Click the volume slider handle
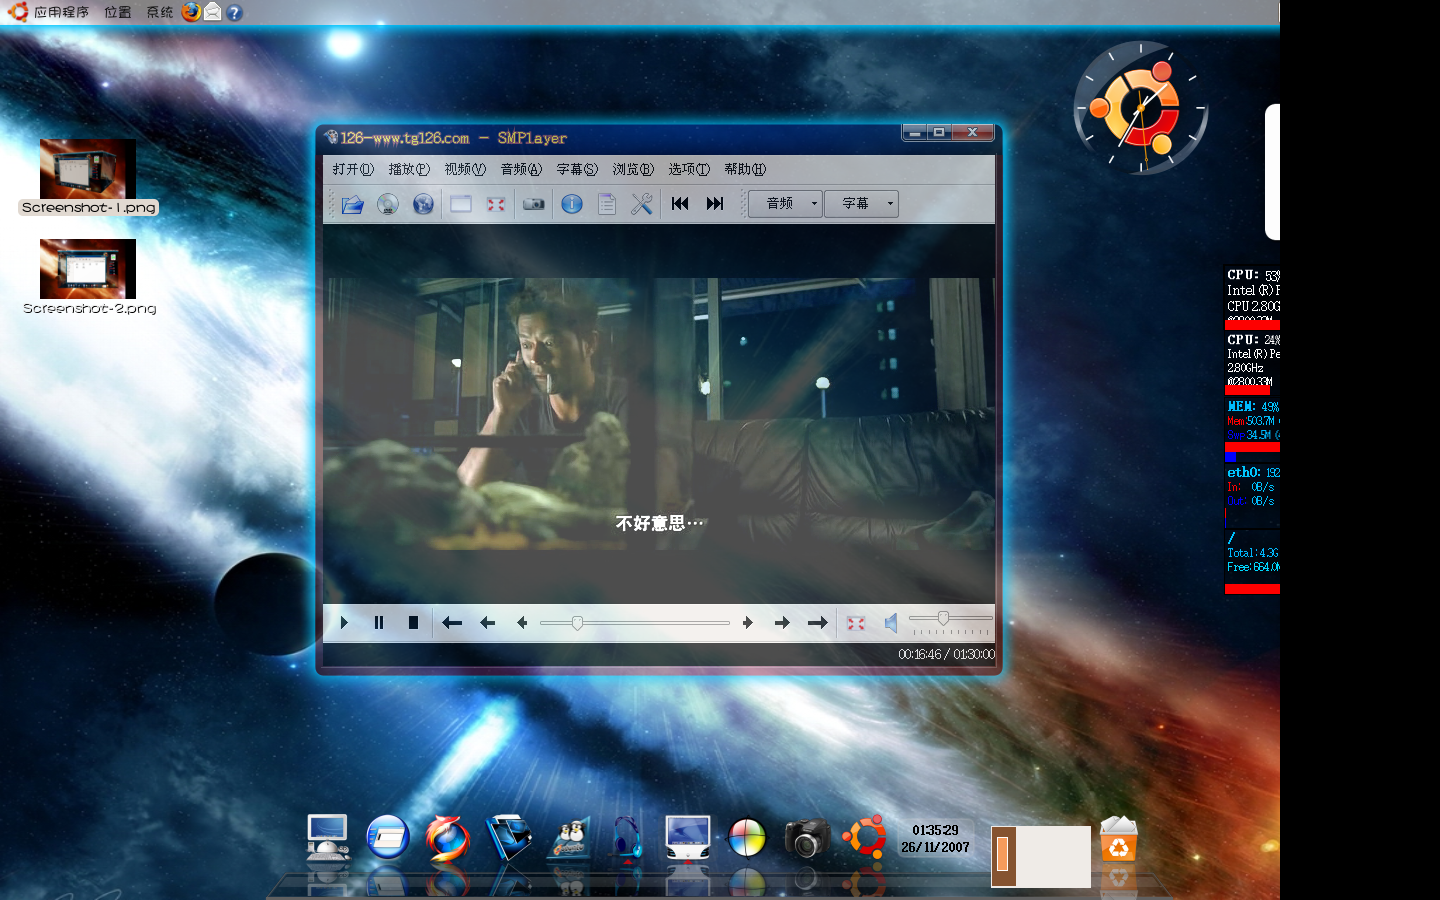The height and width of the screenshot is (900, 1440). tap(943, 618)
